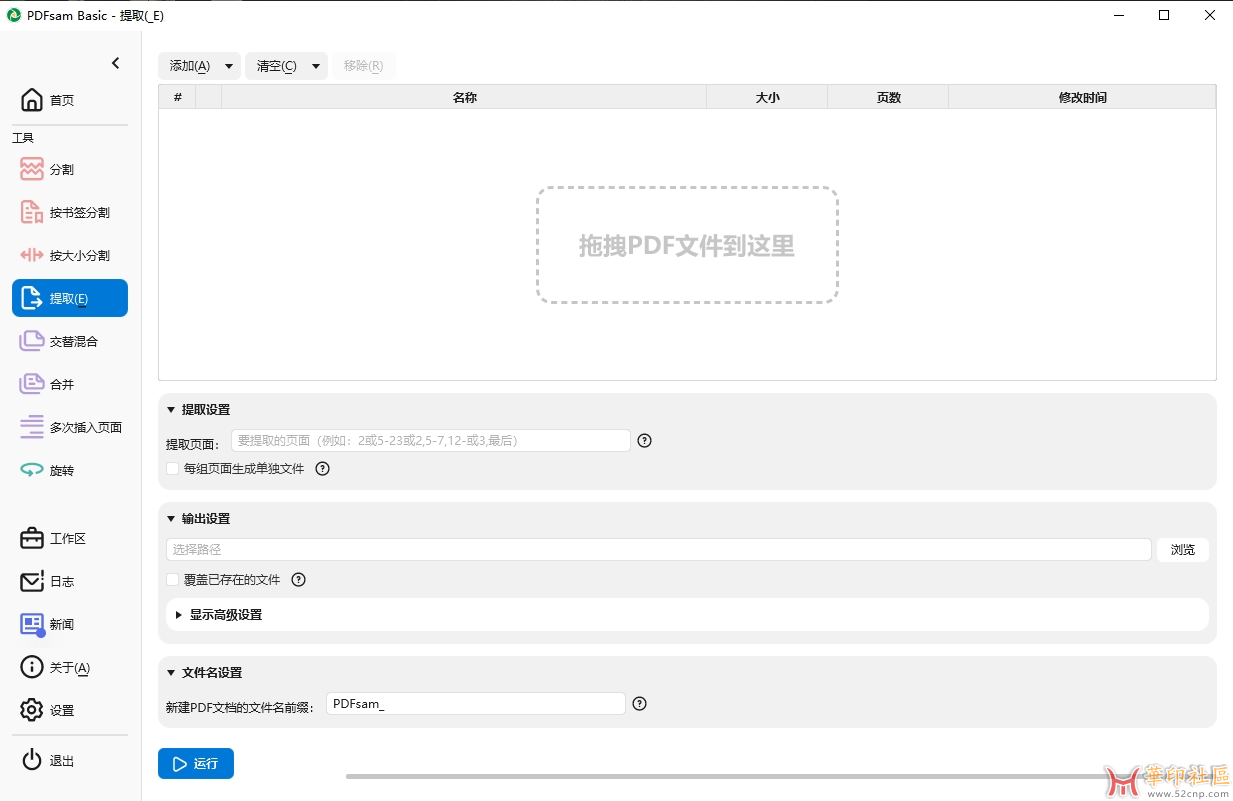Open the 工作区 workspace icon
The width and height of the screenshot is (1233, 801).
(x=32, y=538)
